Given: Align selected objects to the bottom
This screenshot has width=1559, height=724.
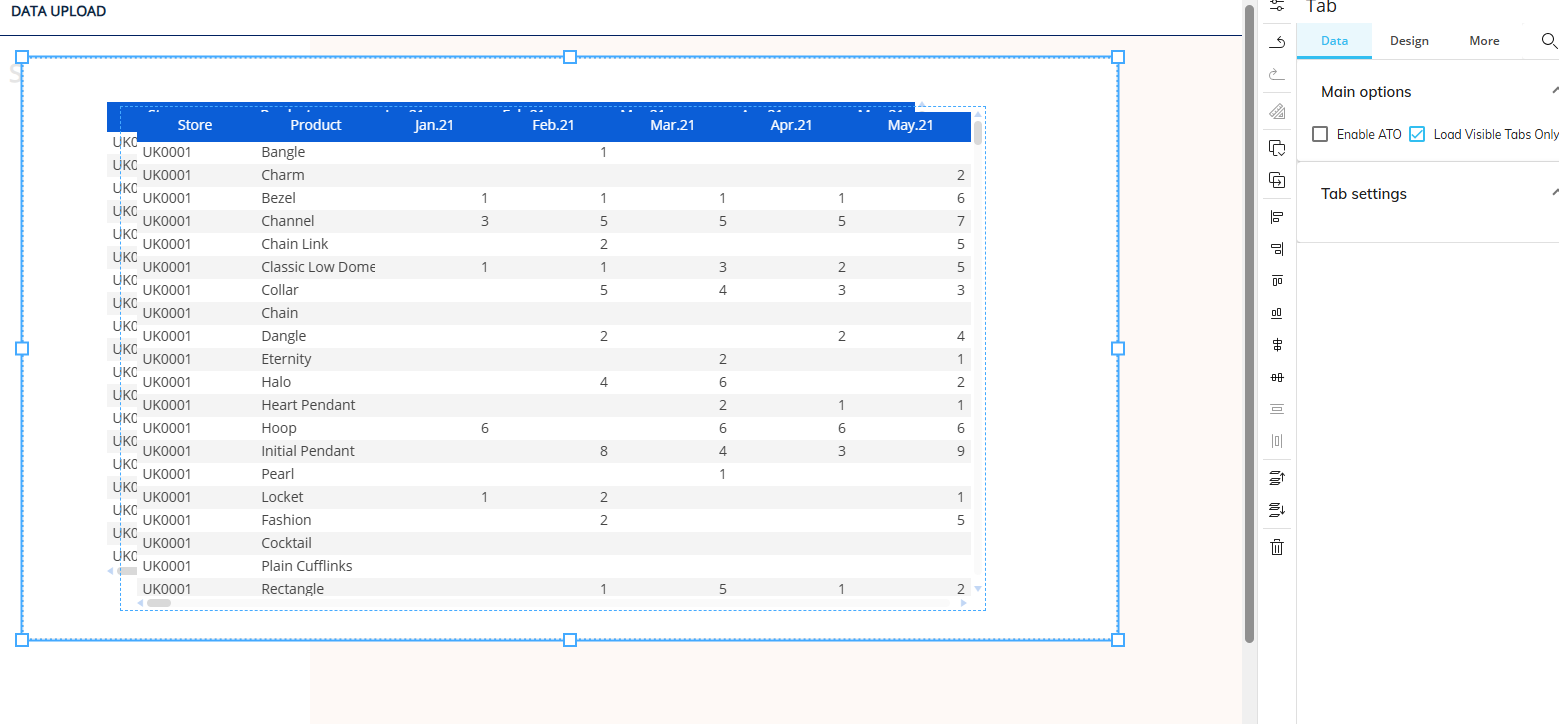Looking at the screenshot, I should click(x=1277, y=313).
